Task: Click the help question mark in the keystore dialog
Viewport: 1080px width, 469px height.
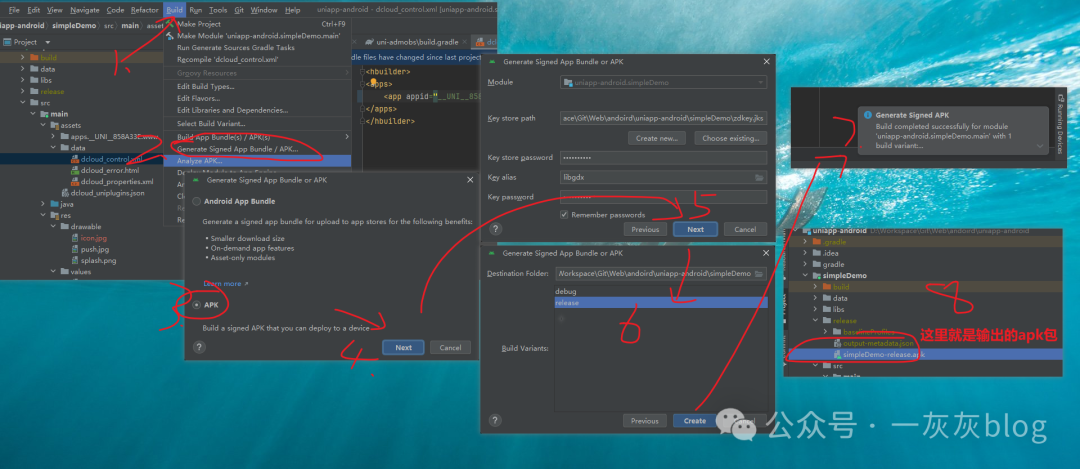Action: click(495, 229)
